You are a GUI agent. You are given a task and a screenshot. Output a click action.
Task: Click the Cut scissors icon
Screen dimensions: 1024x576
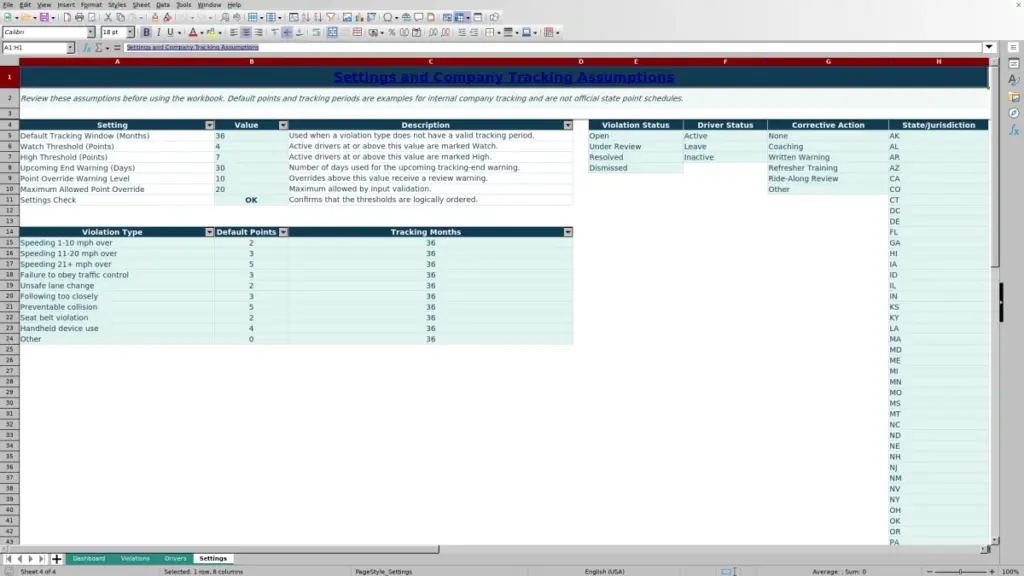[x=108, y=17]
